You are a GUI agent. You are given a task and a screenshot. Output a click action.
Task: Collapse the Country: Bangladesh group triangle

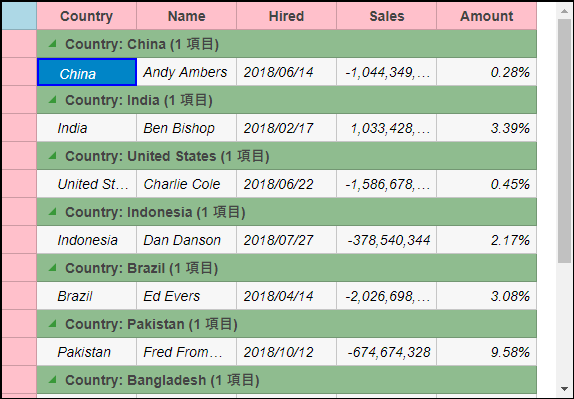tap(53, 380)
